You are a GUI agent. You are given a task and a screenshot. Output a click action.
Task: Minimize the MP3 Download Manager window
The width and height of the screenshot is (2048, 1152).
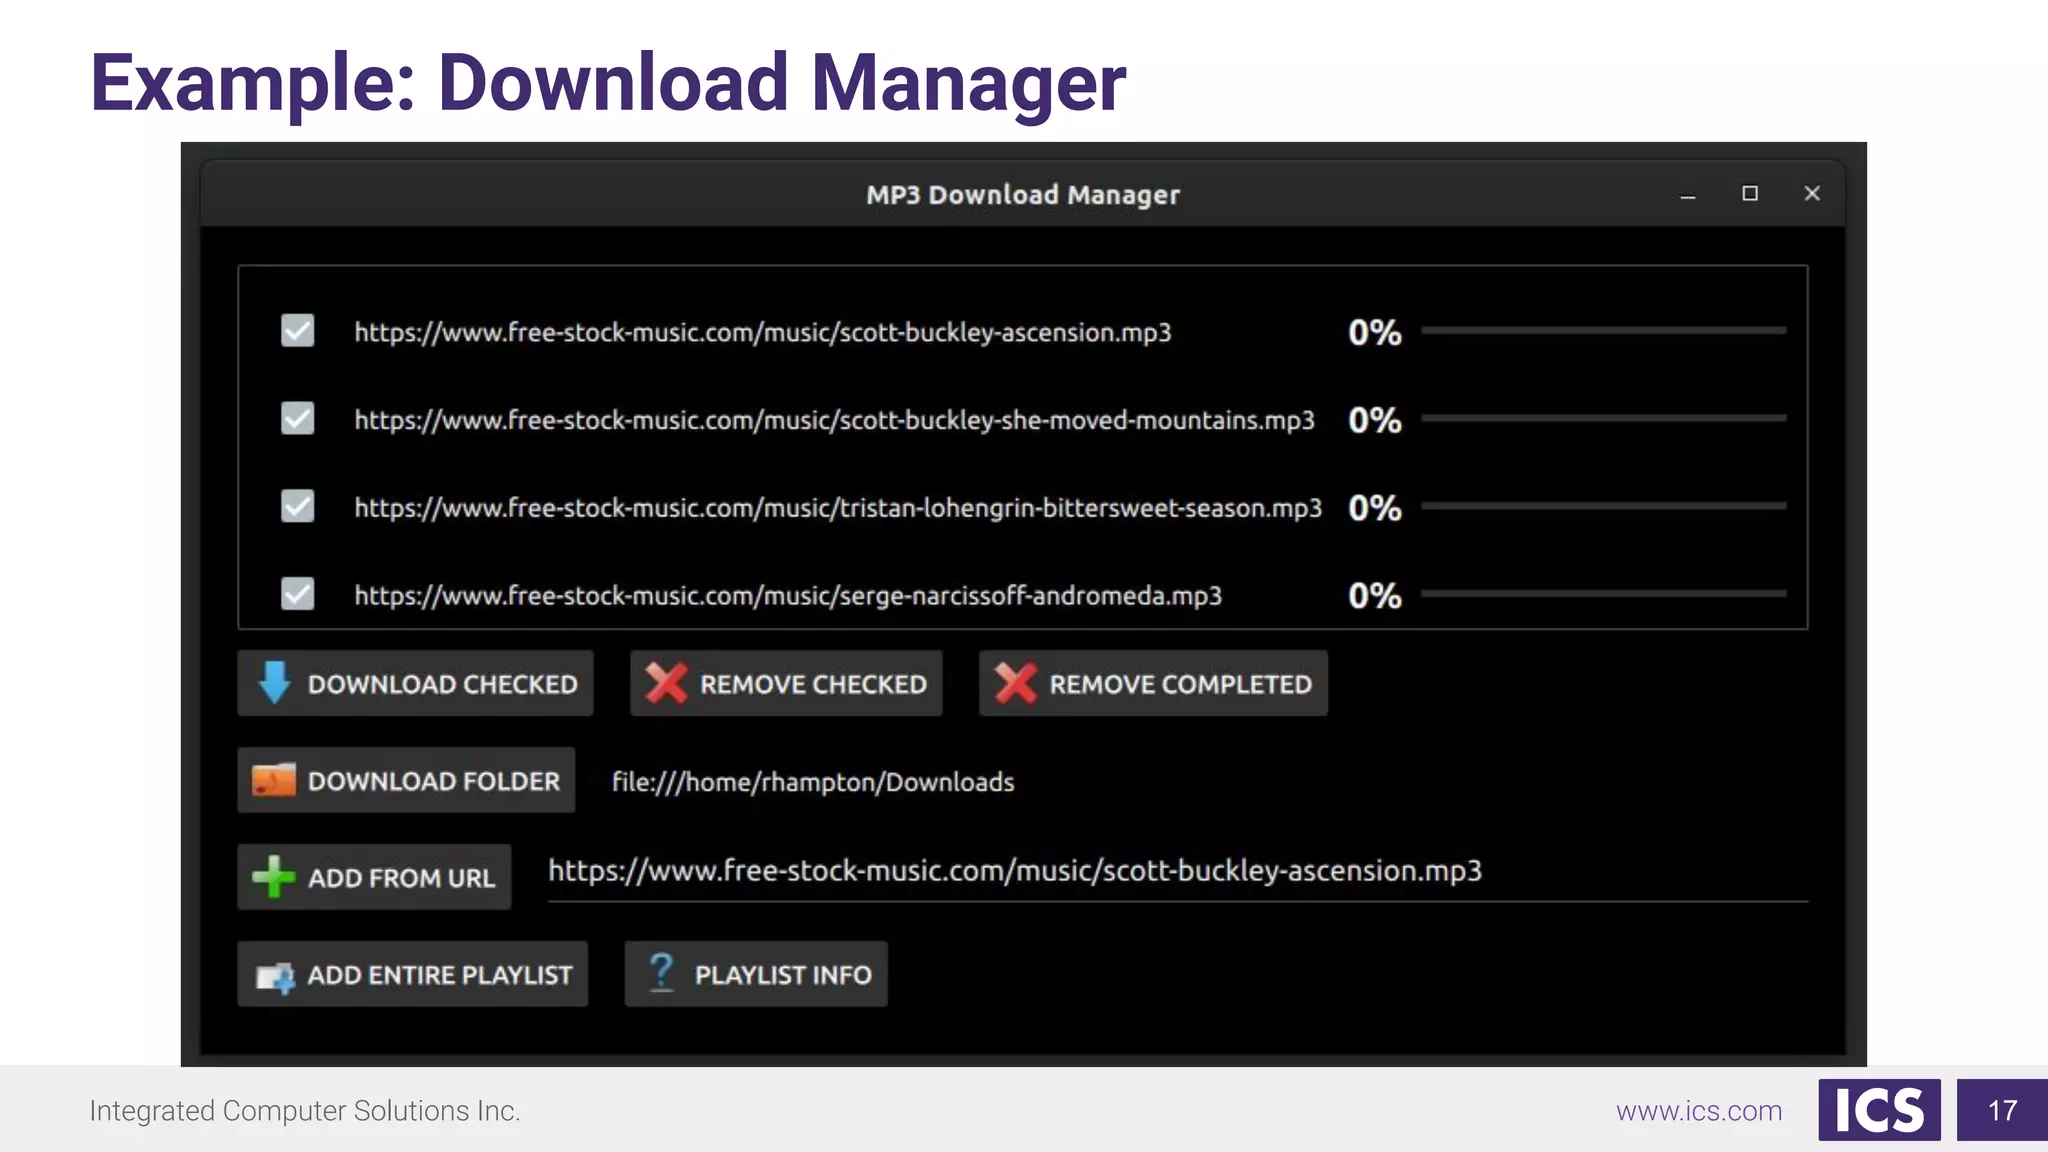[1688, 195]
